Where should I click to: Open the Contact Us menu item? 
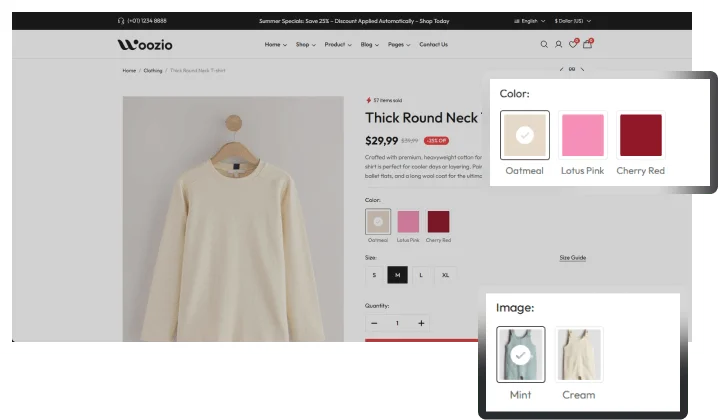(x=433, y=44)
